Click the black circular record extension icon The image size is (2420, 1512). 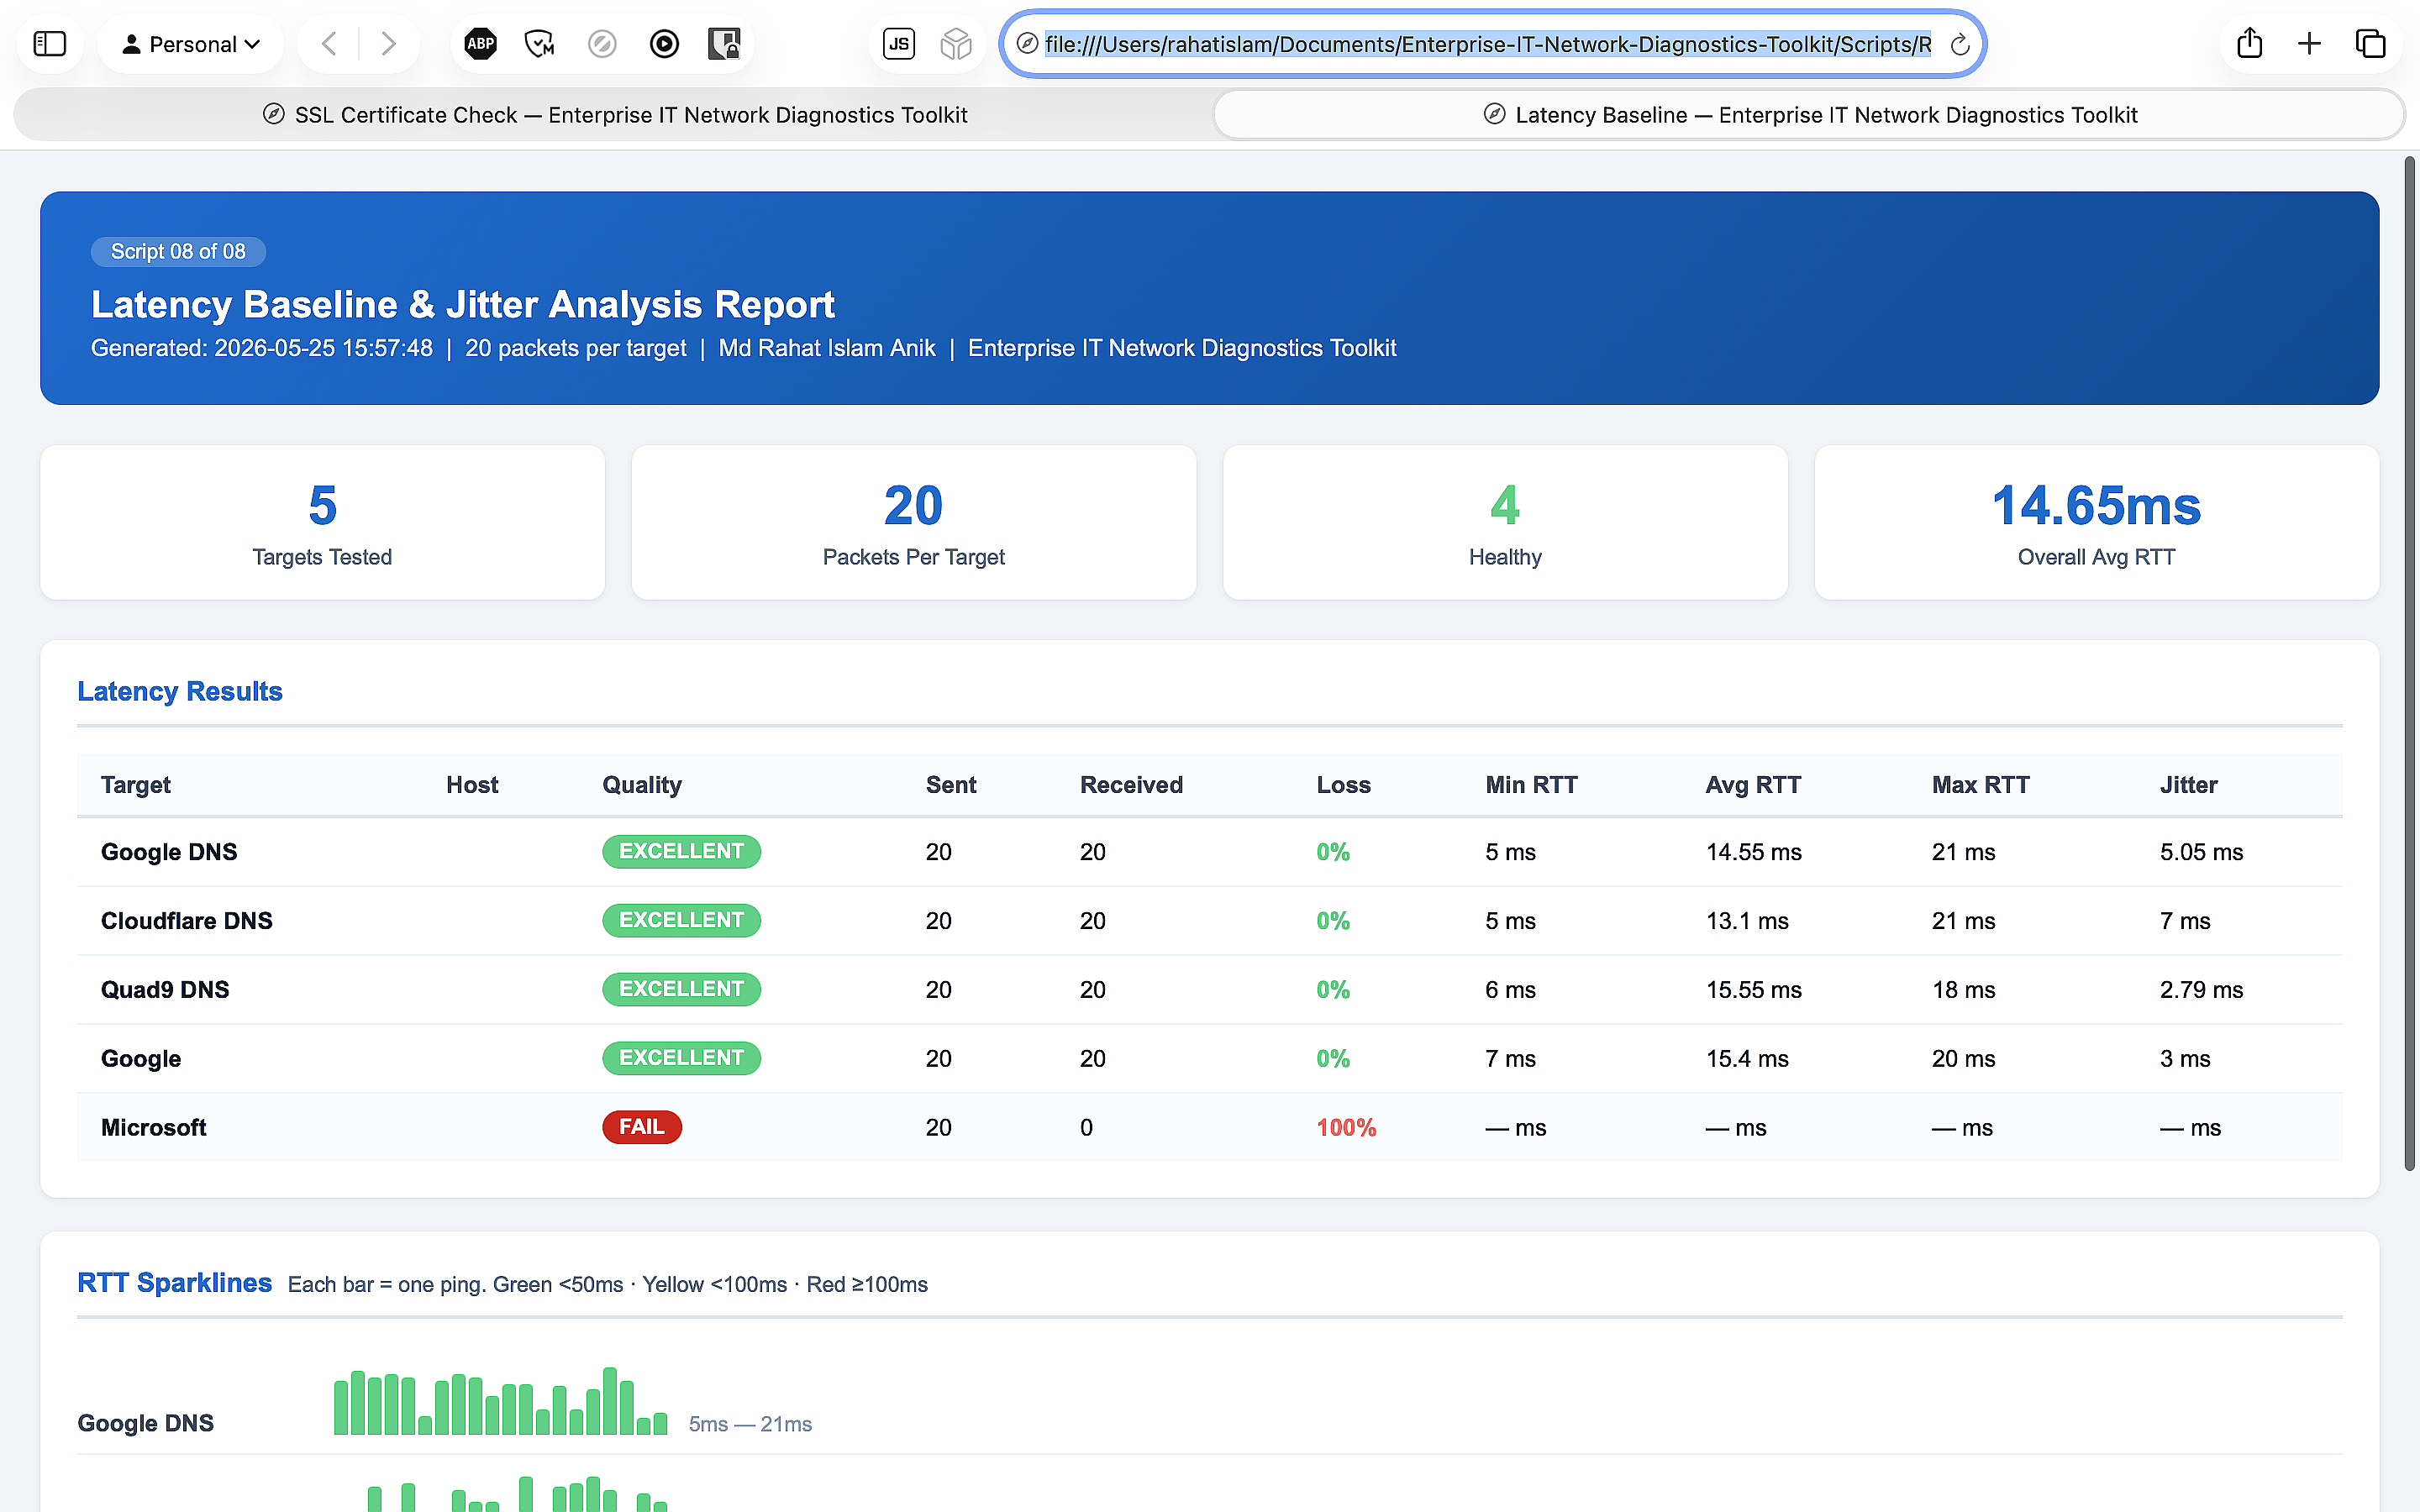click(664, 44)
